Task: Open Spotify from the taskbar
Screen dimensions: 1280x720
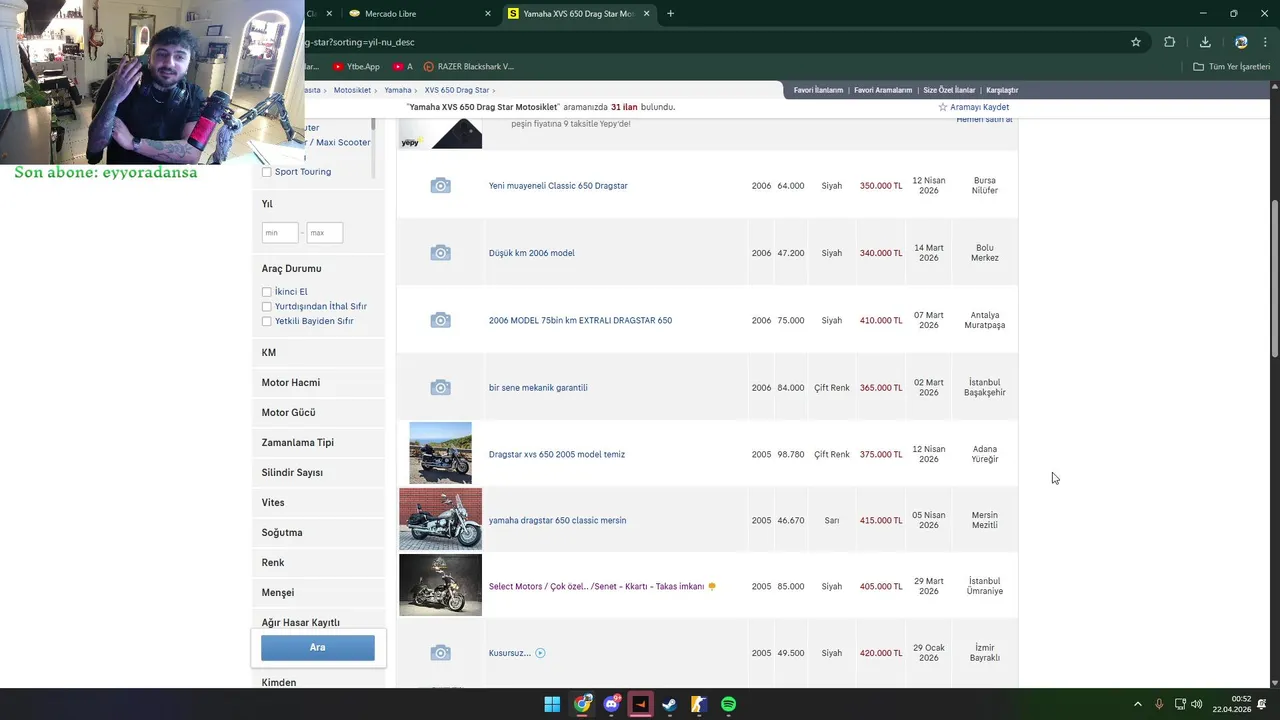Action: click(728, 704)
